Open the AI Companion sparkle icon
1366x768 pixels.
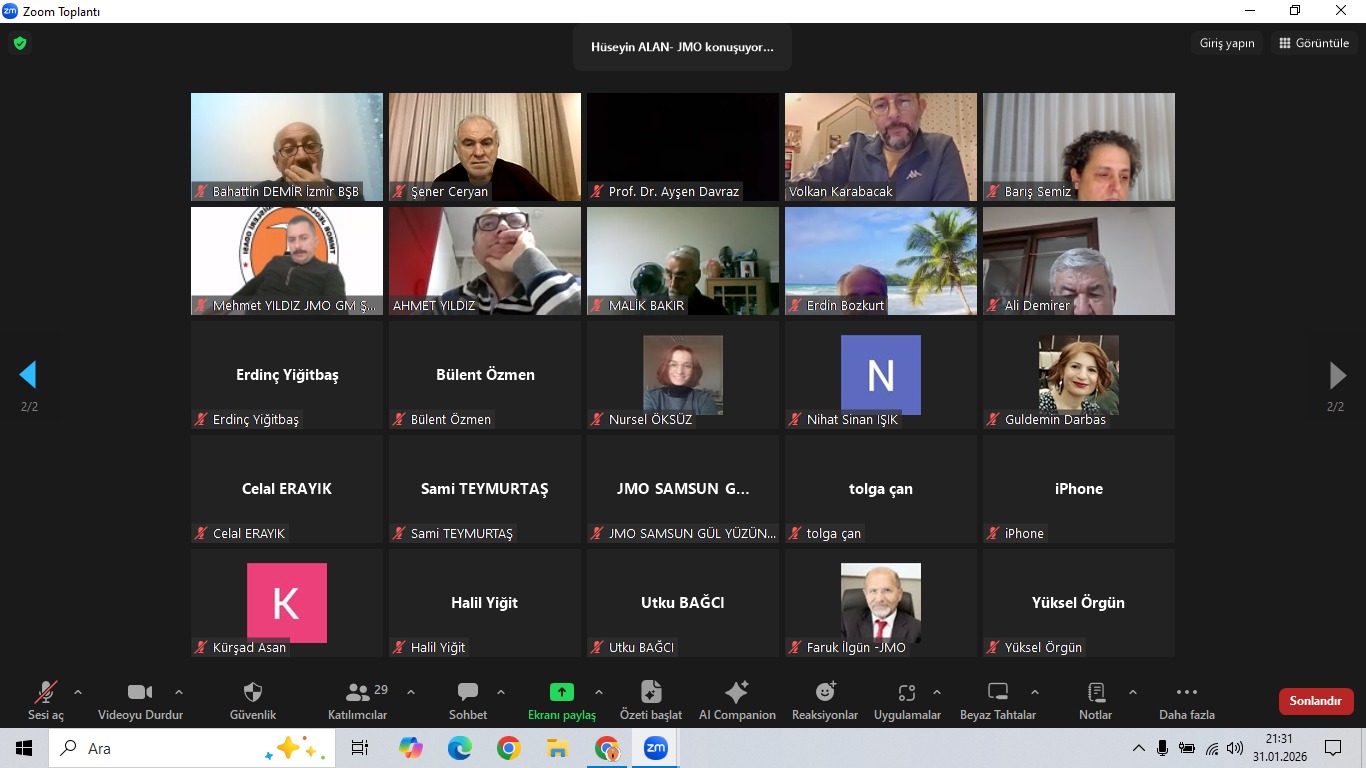[x=736, y=693]
